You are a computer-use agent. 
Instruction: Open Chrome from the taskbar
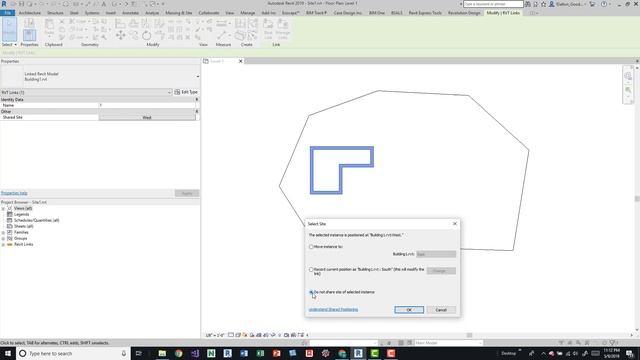(178, 353)
